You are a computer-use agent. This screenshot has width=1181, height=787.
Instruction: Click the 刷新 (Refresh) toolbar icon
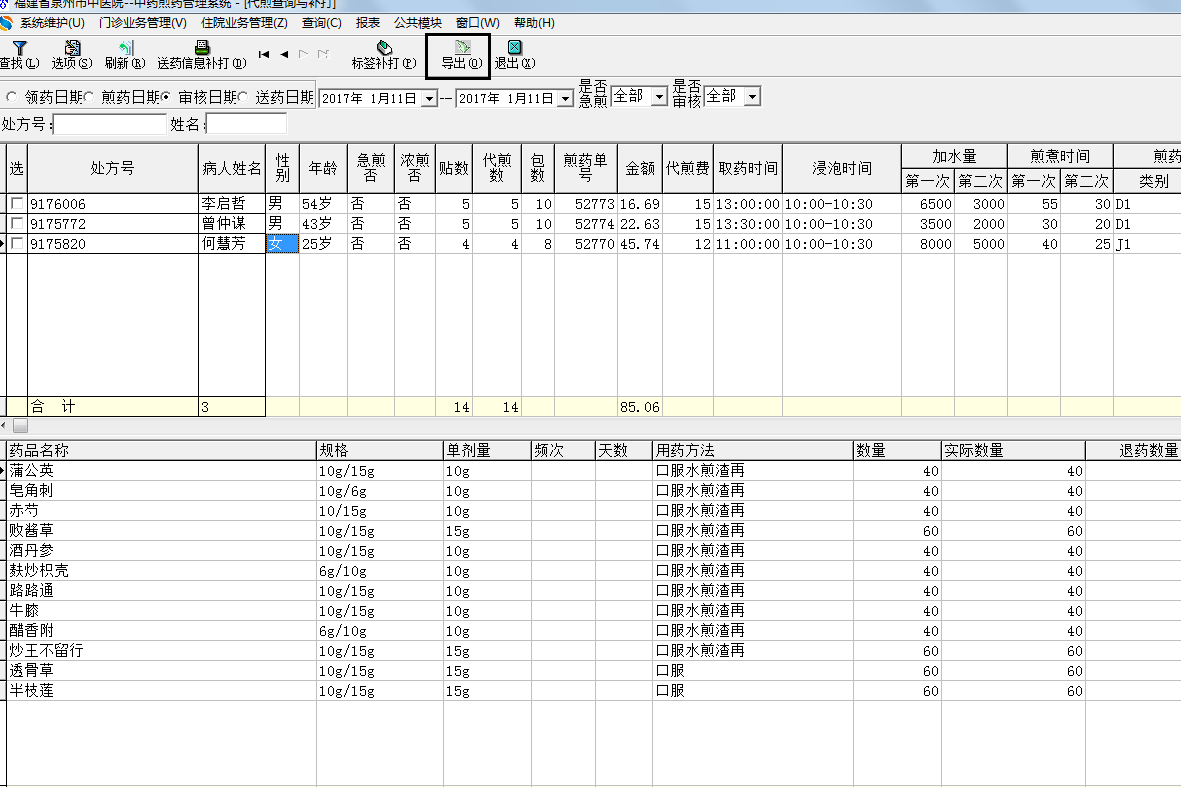(x=124, y=48)
